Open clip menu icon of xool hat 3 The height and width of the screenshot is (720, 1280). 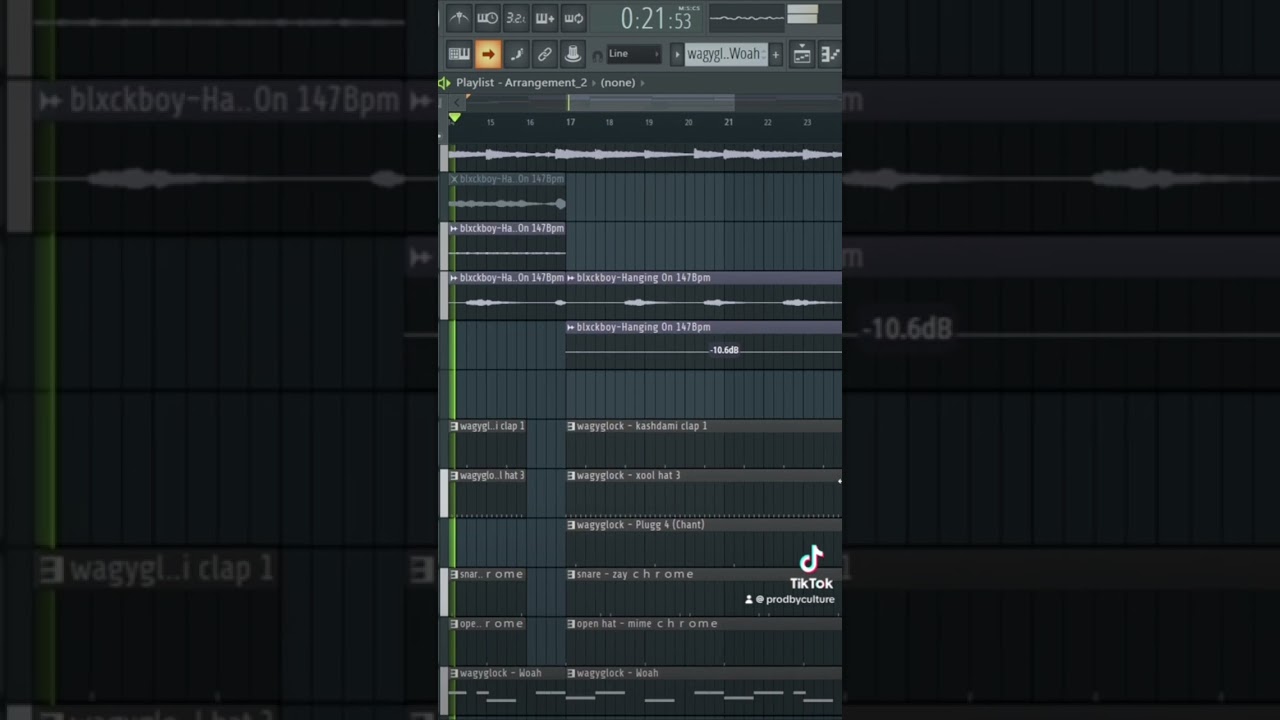point(571,475)
